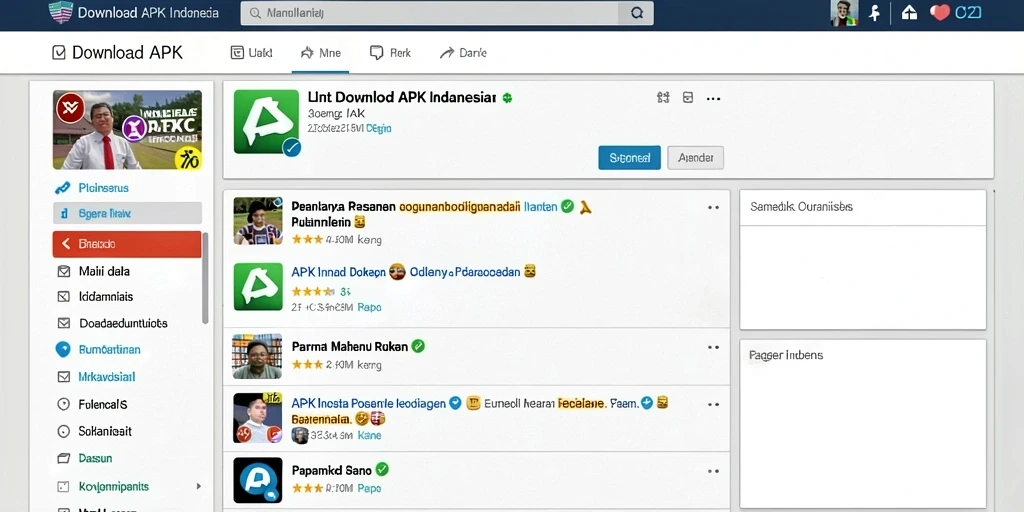
Task: Click the blue Sitoneal button
Action: [x=630, y=158]
